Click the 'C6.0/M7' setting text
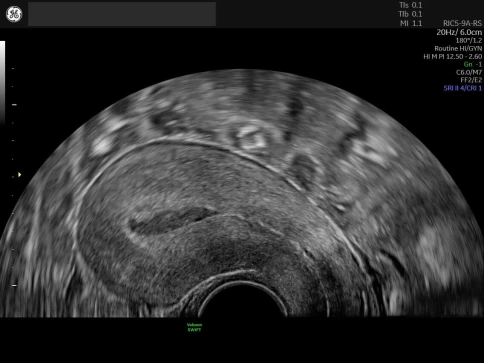Image resolution: width=484 pixels, height=363 pixels. 469,72
